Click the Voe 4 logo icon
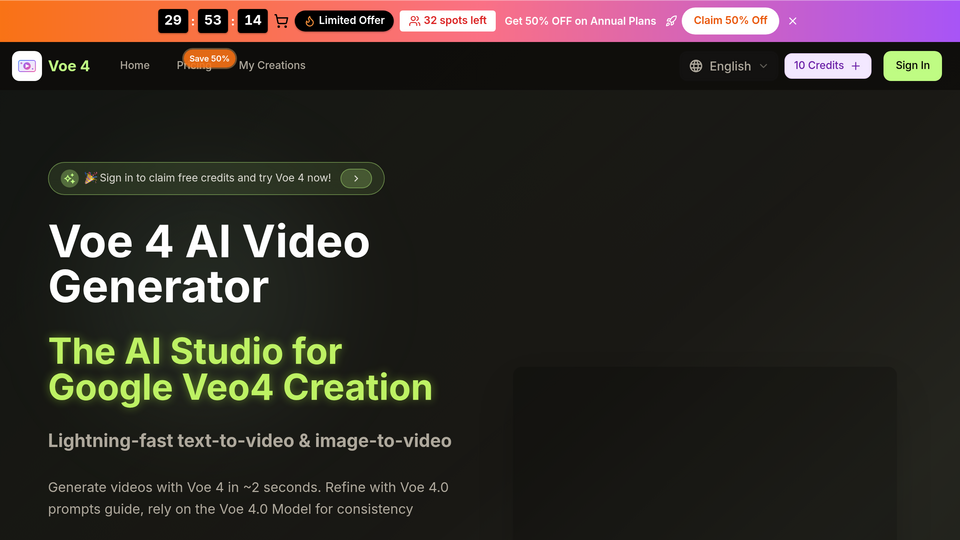Image resolution: width=960 pixels, height=540 pixels. pyautogui.click(x=27, y=66)
